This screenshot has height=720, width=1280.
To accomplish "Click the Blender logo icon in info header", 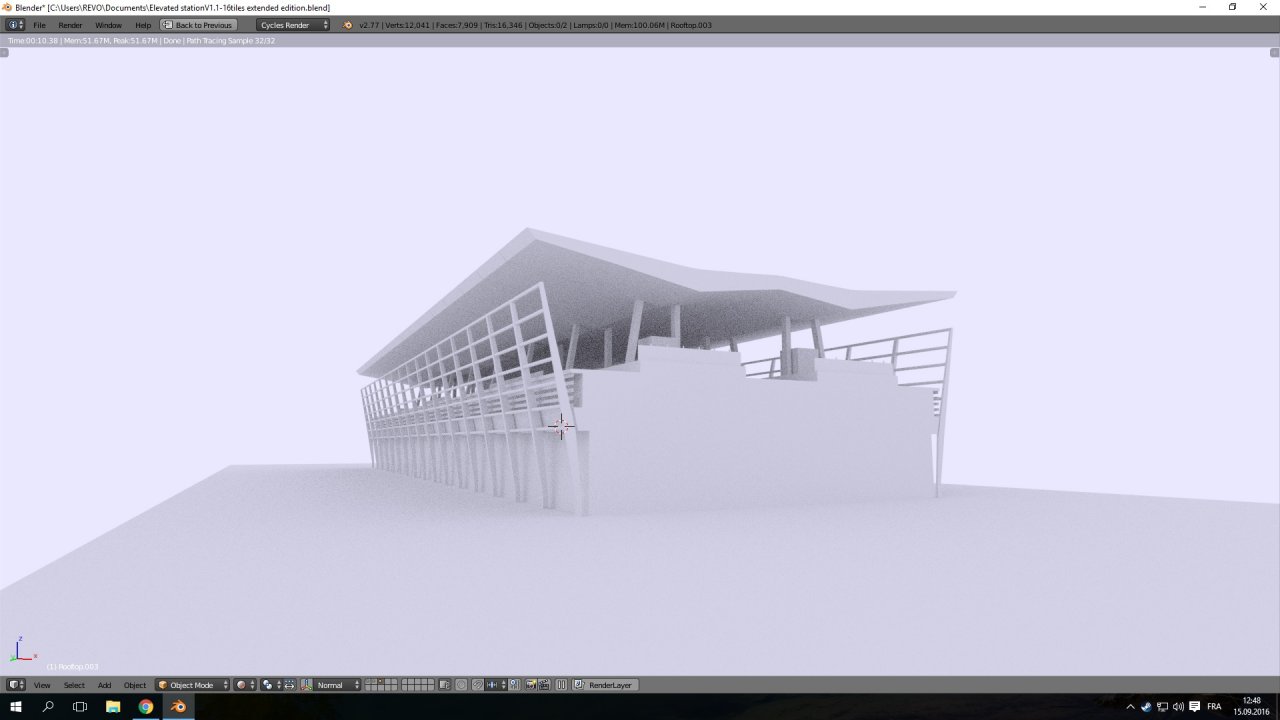I will [x=348, y=25].
